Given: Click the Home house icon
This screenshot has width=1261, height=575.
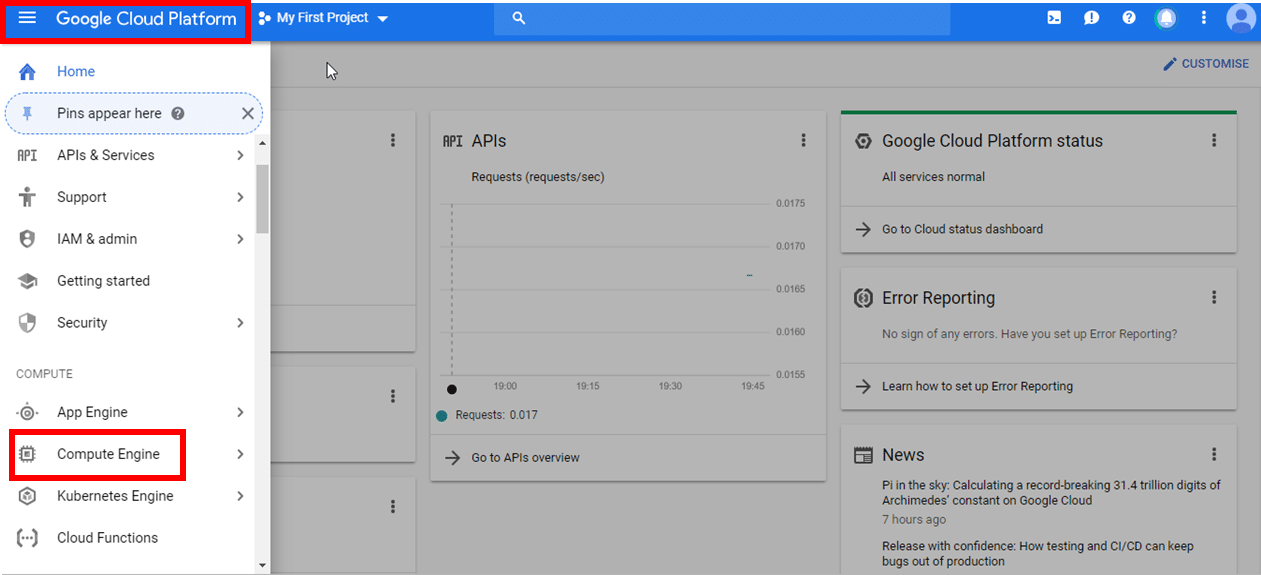Looking at the screenshot, I should point(27,72).
